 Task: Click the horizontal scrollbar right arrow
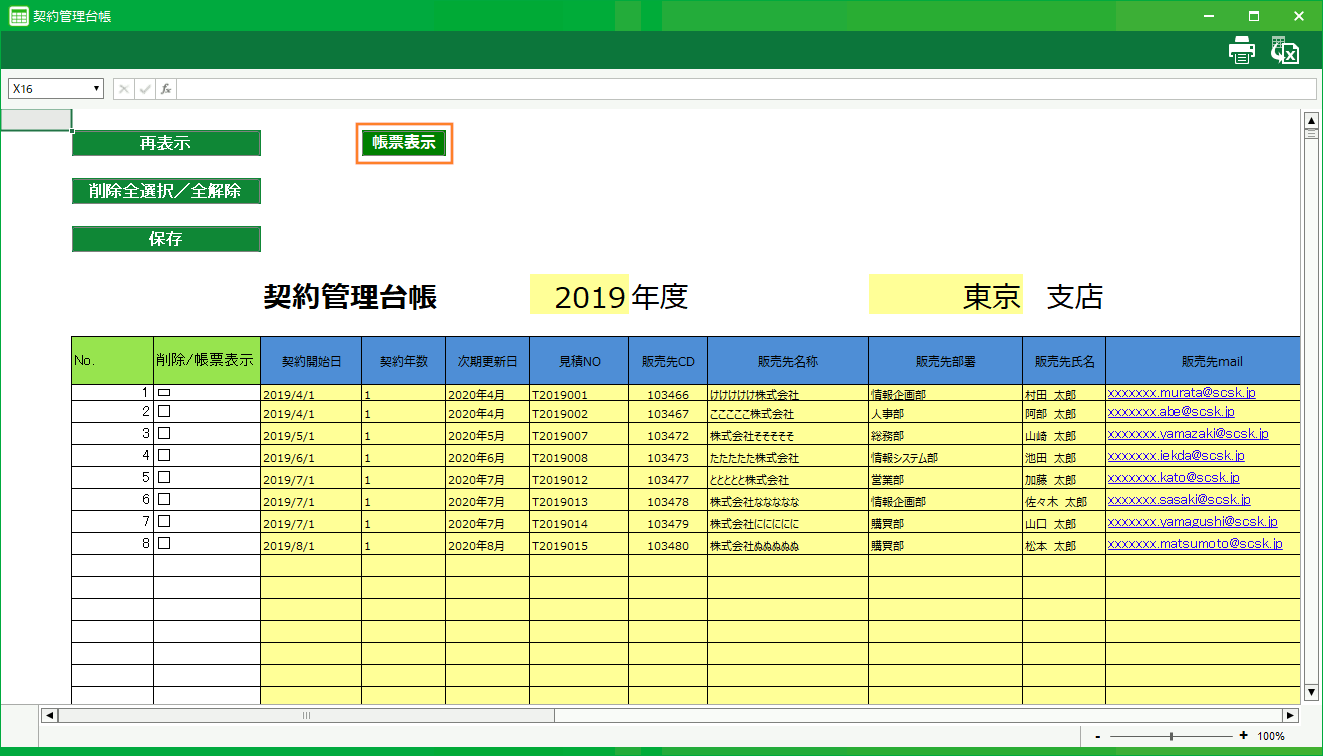[x=1290, y=715]
